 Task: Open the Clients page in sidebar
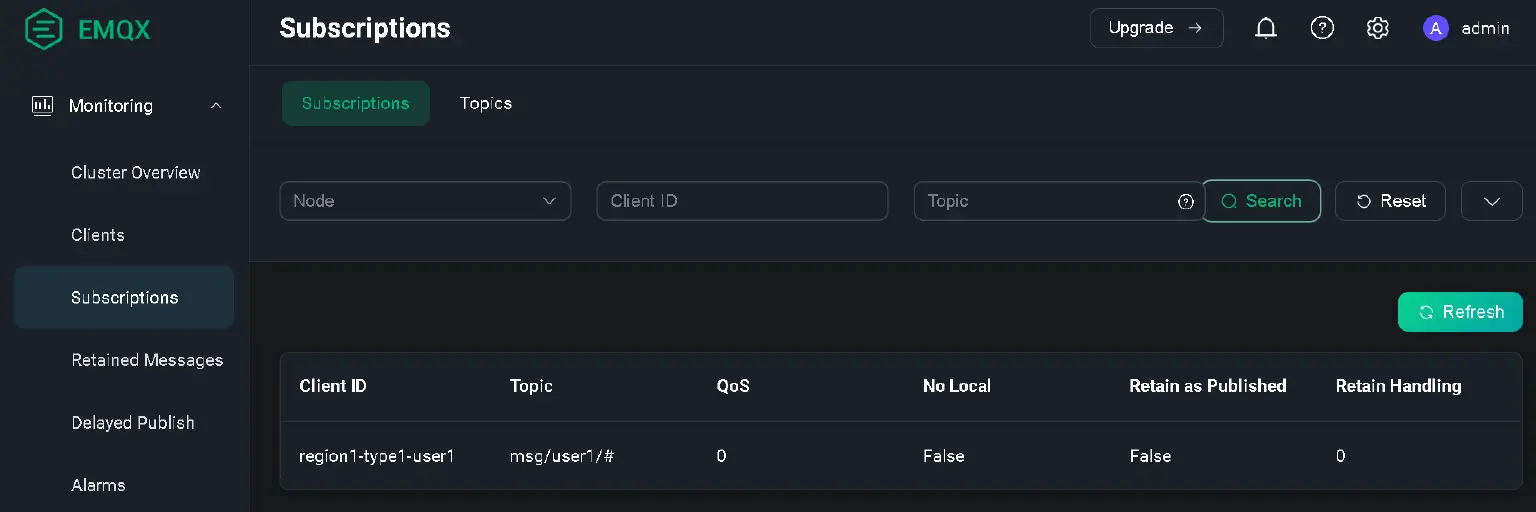(98, 235)
